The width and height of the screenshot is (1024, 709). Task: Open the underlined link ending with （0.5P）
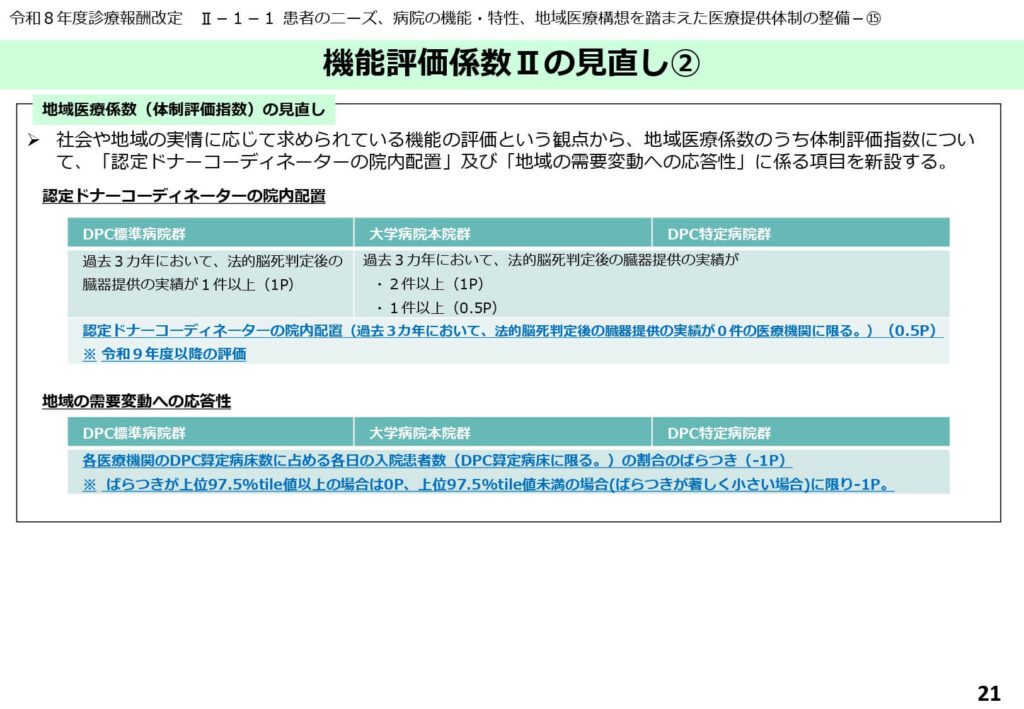coord(511,330)
